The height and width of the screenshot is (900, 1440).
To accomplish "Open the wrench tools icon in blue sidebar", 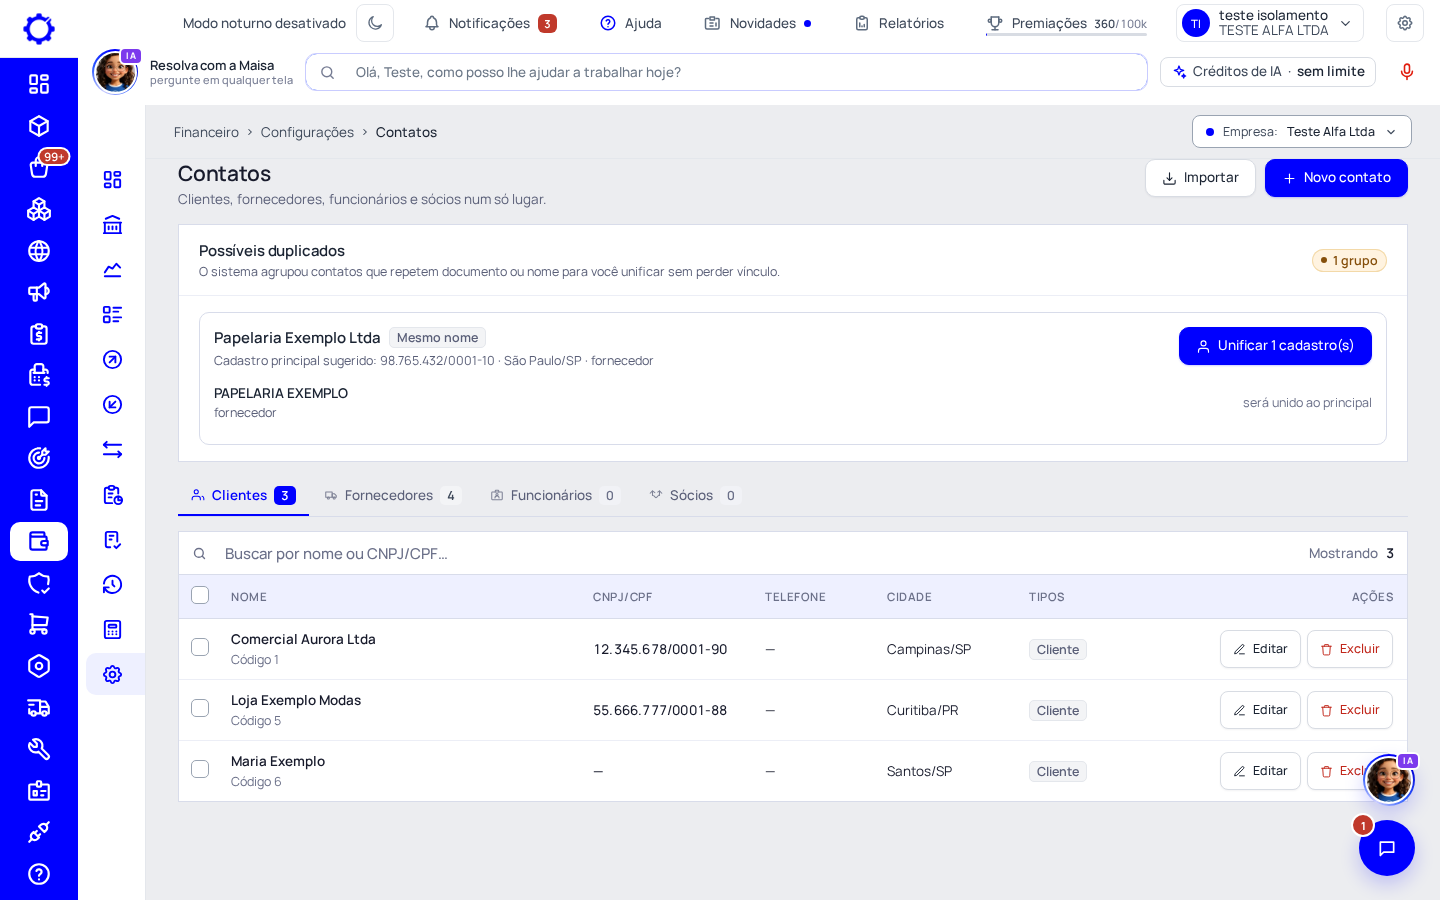I will click(39, 749).
